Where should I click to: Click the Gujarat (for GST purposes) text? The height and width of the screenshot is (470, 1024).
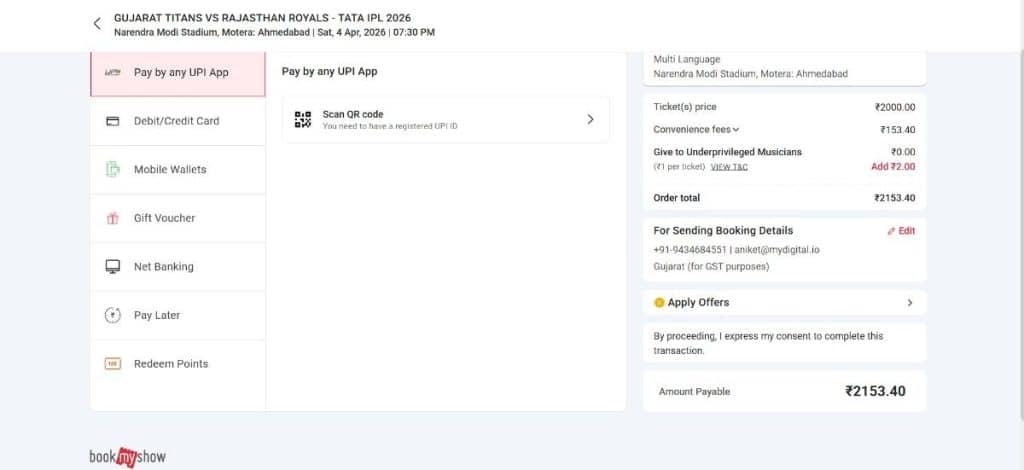711,266
